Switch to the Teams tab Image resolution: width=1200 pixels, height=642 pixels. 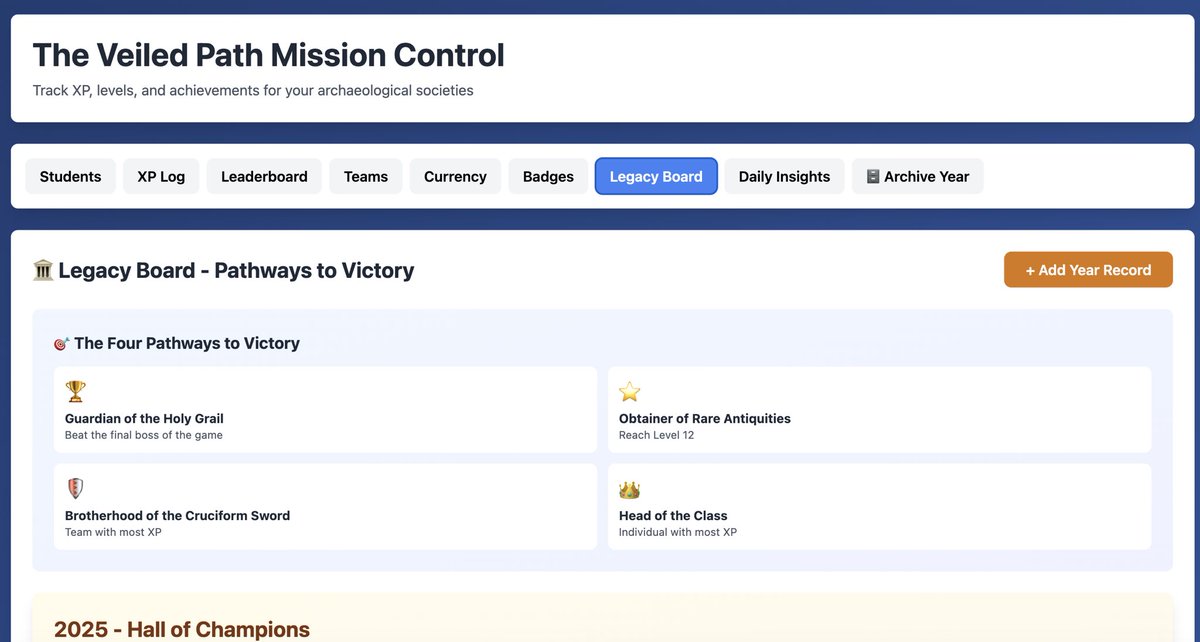(x=365, y=176)
